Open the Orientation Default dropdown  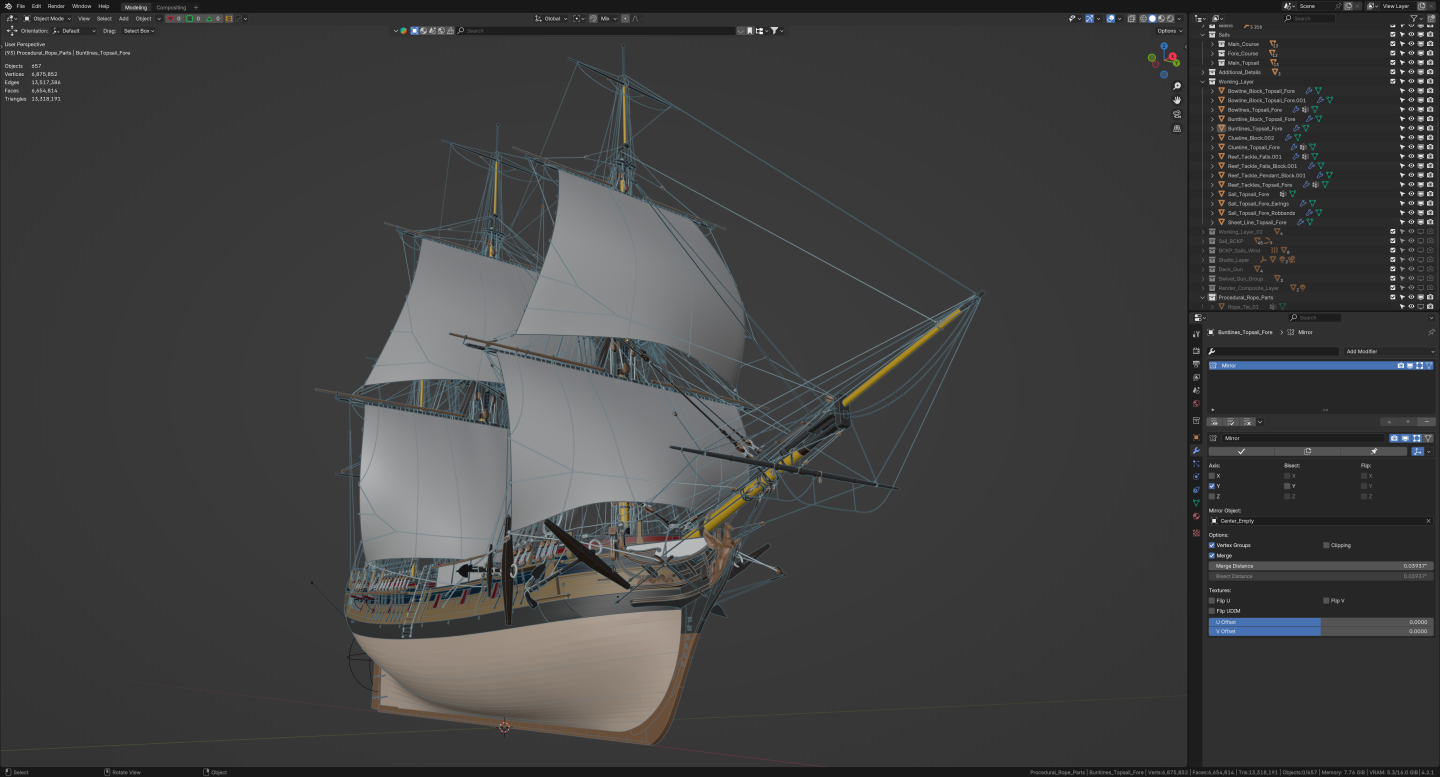tap(75, 31)
